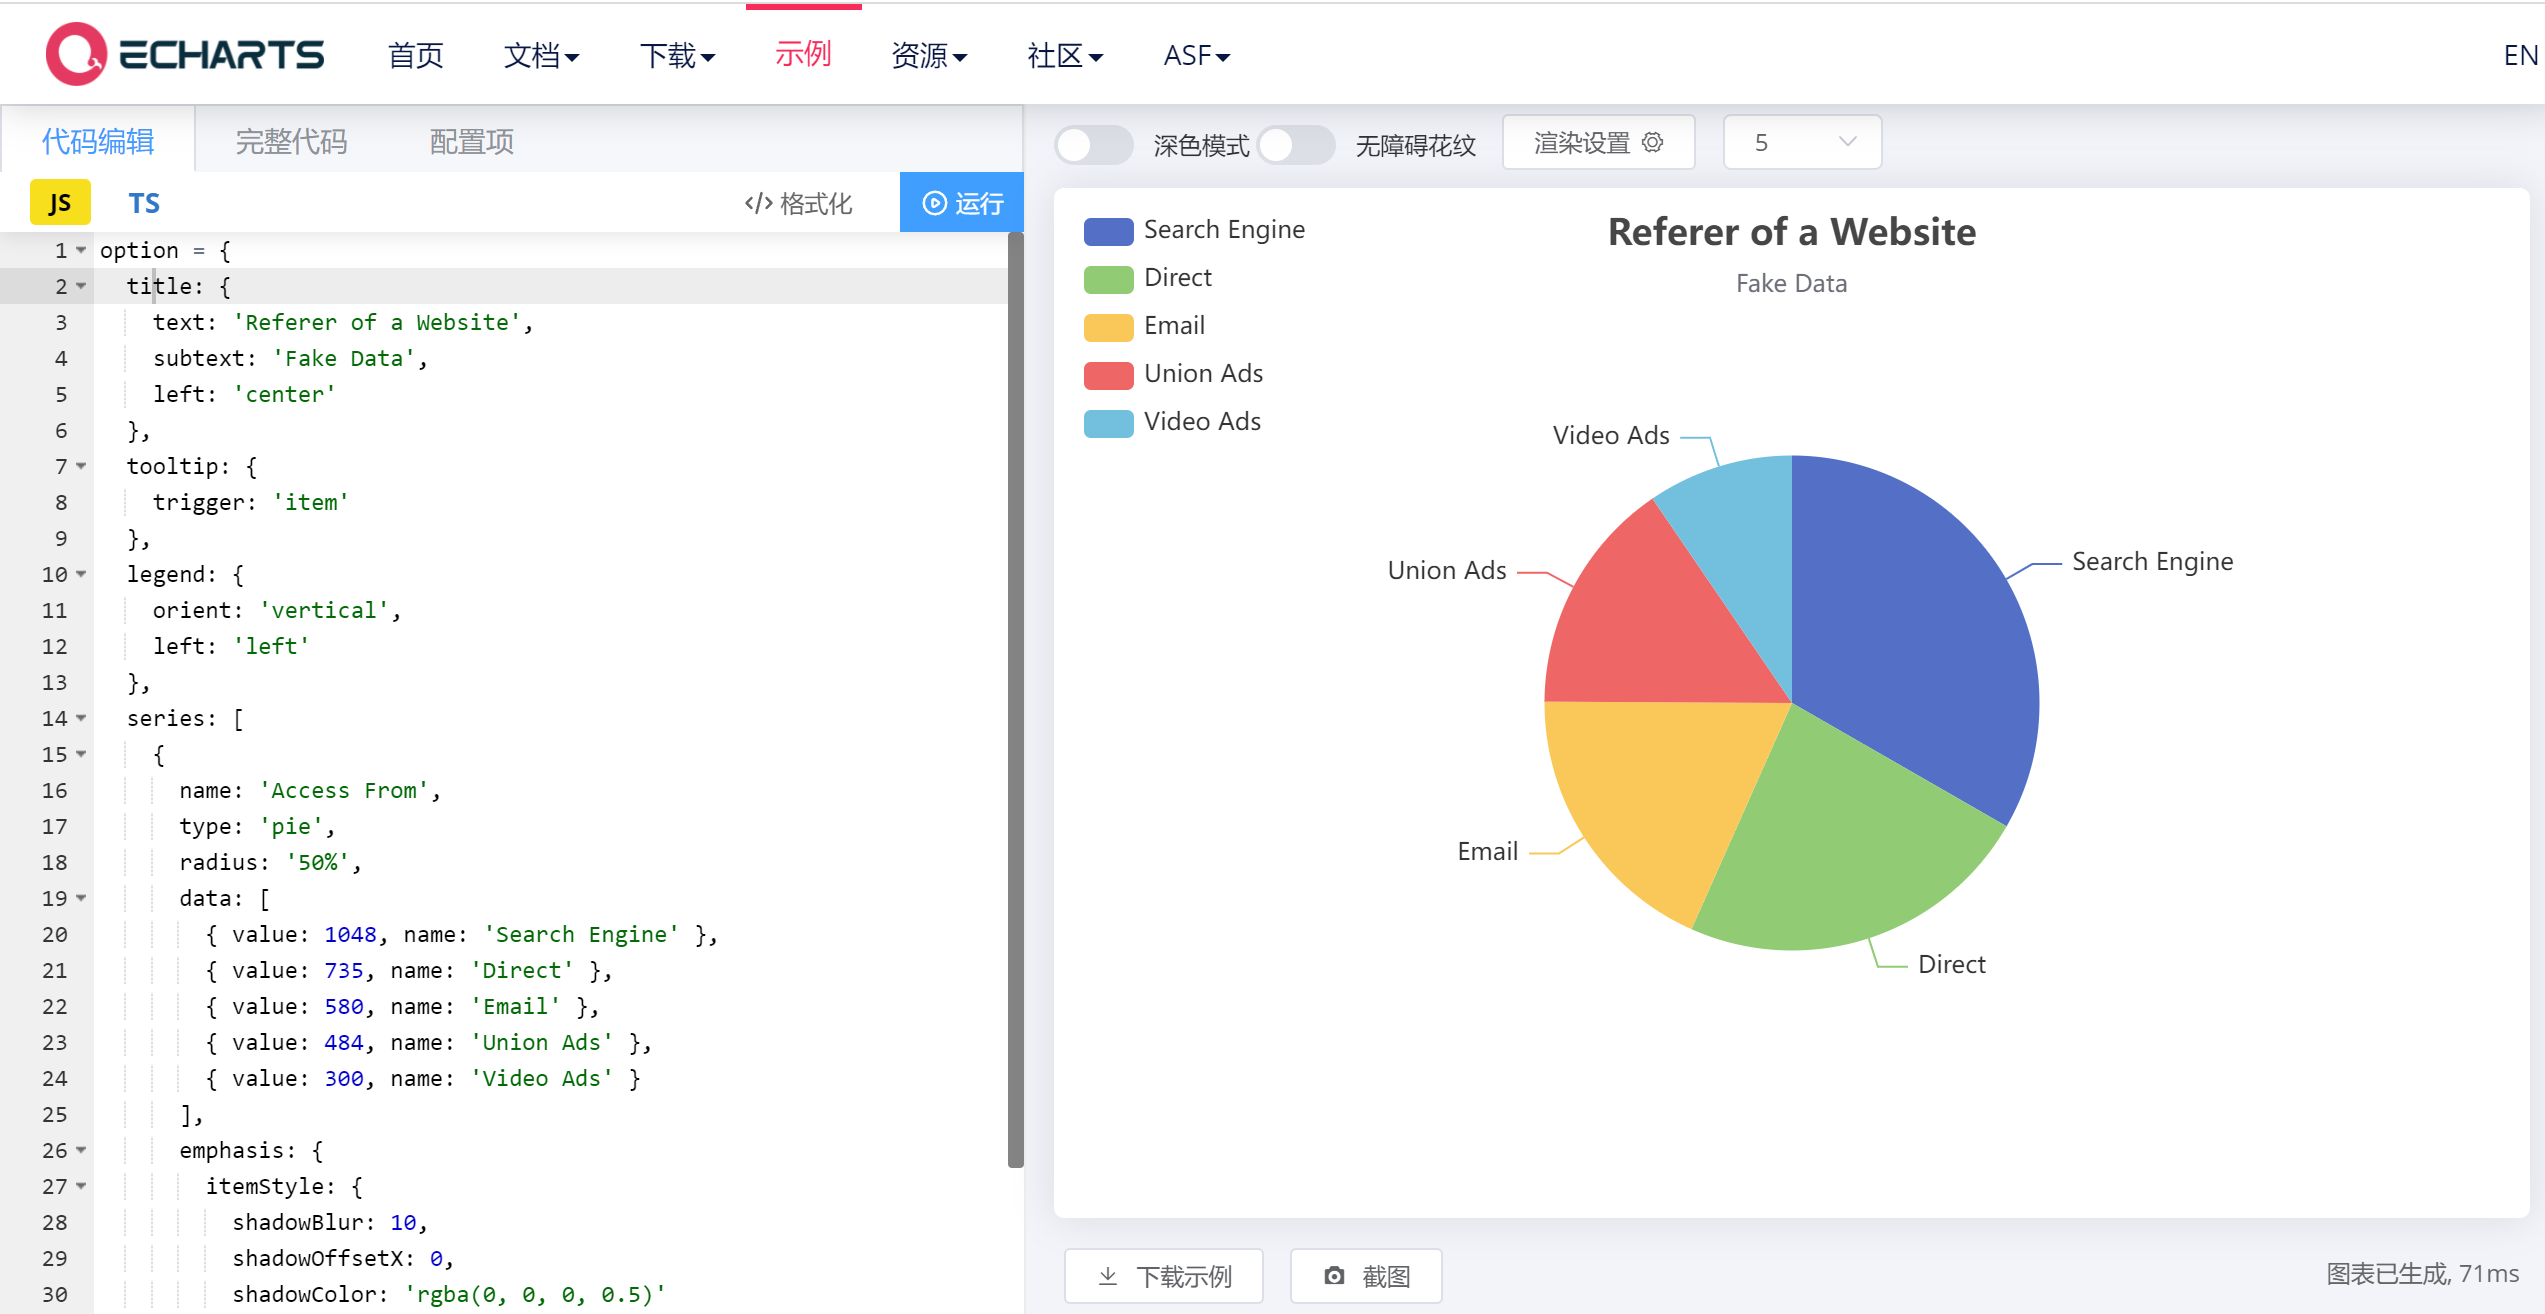Click the format code brackets icon
2545x1314 pixels.
coord(758,203)
